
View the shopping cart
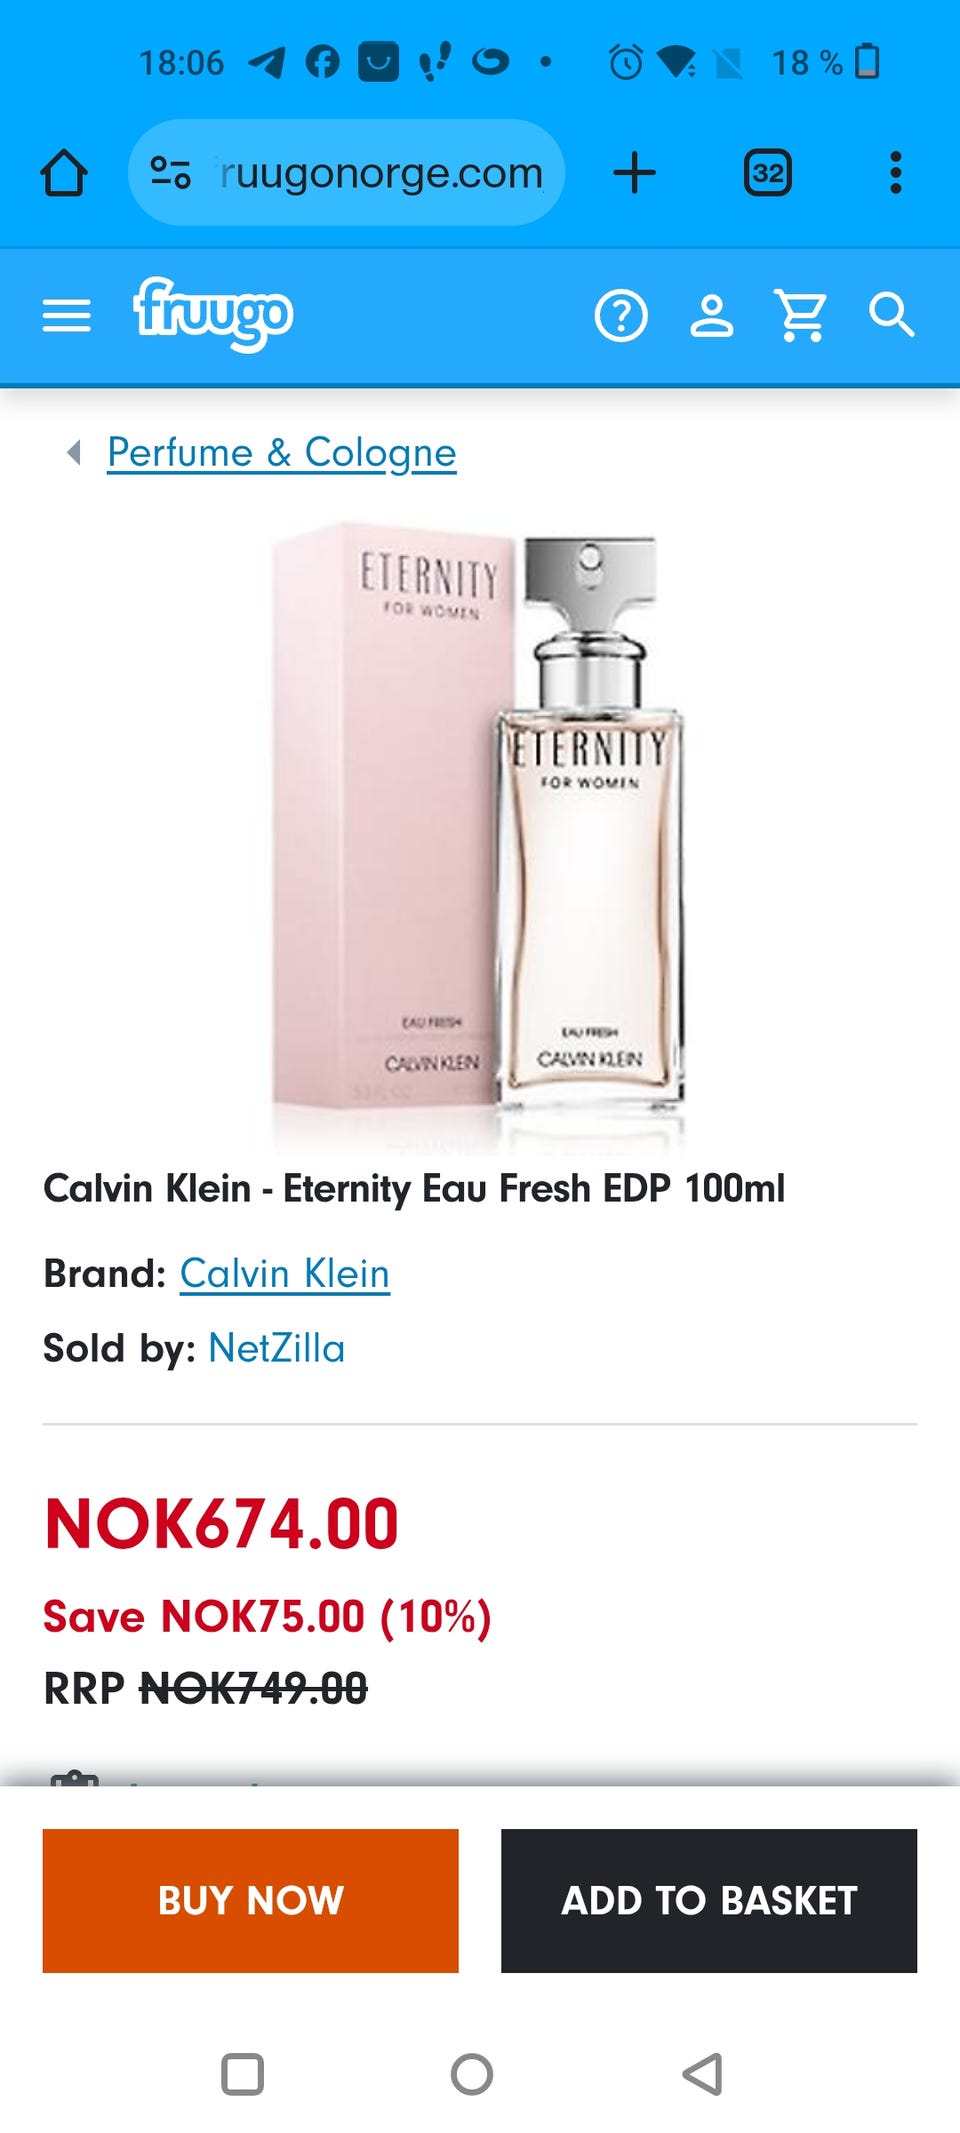pos(801,316)
